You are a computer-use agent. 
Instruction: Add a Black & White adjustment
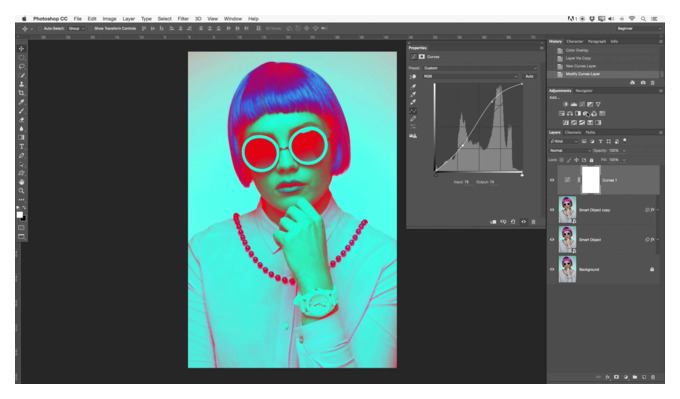(x=578, y=114)
